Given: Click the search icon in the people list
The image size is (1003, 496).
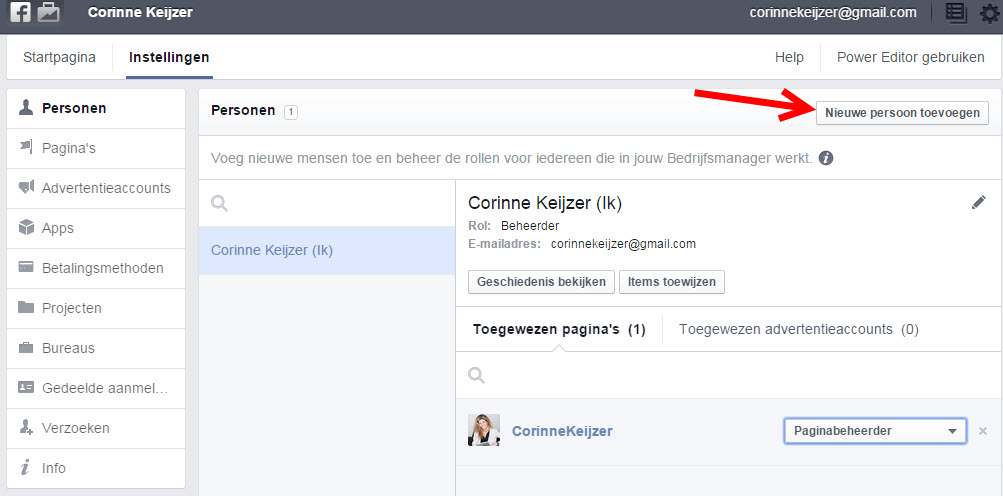Looking at the screenshot, I should click(219, 204).
